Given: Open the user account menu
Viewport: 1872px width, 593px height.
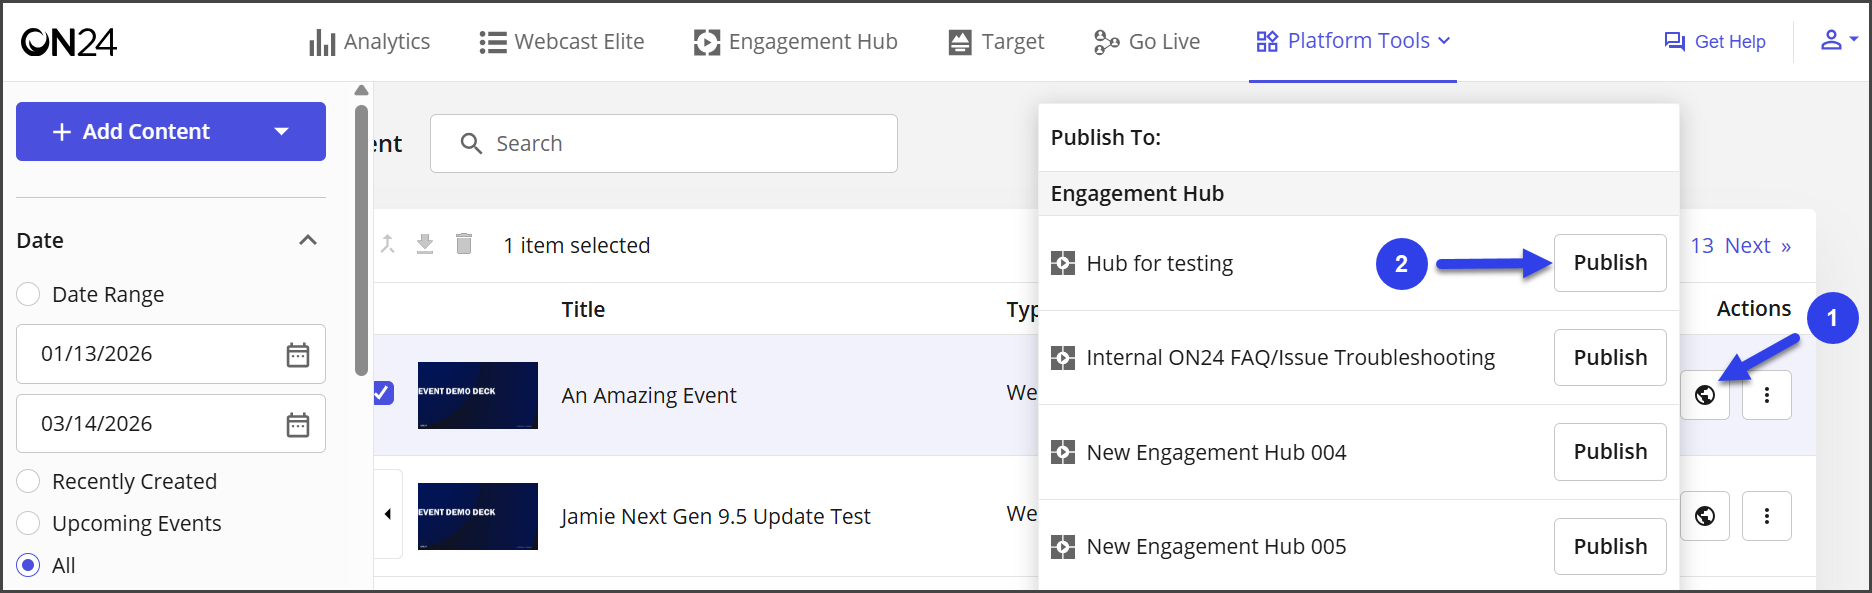Looking at the screenshot, I should [x=1838, y=40].
